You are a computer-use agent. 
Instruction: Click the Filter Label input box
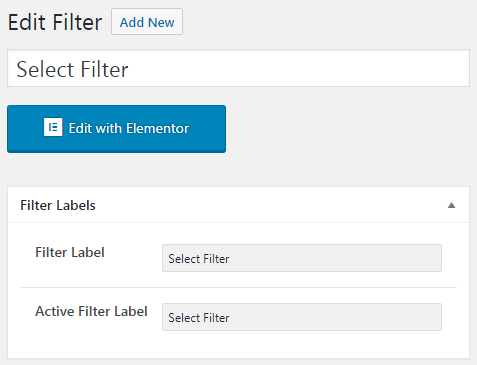(302, 258)
